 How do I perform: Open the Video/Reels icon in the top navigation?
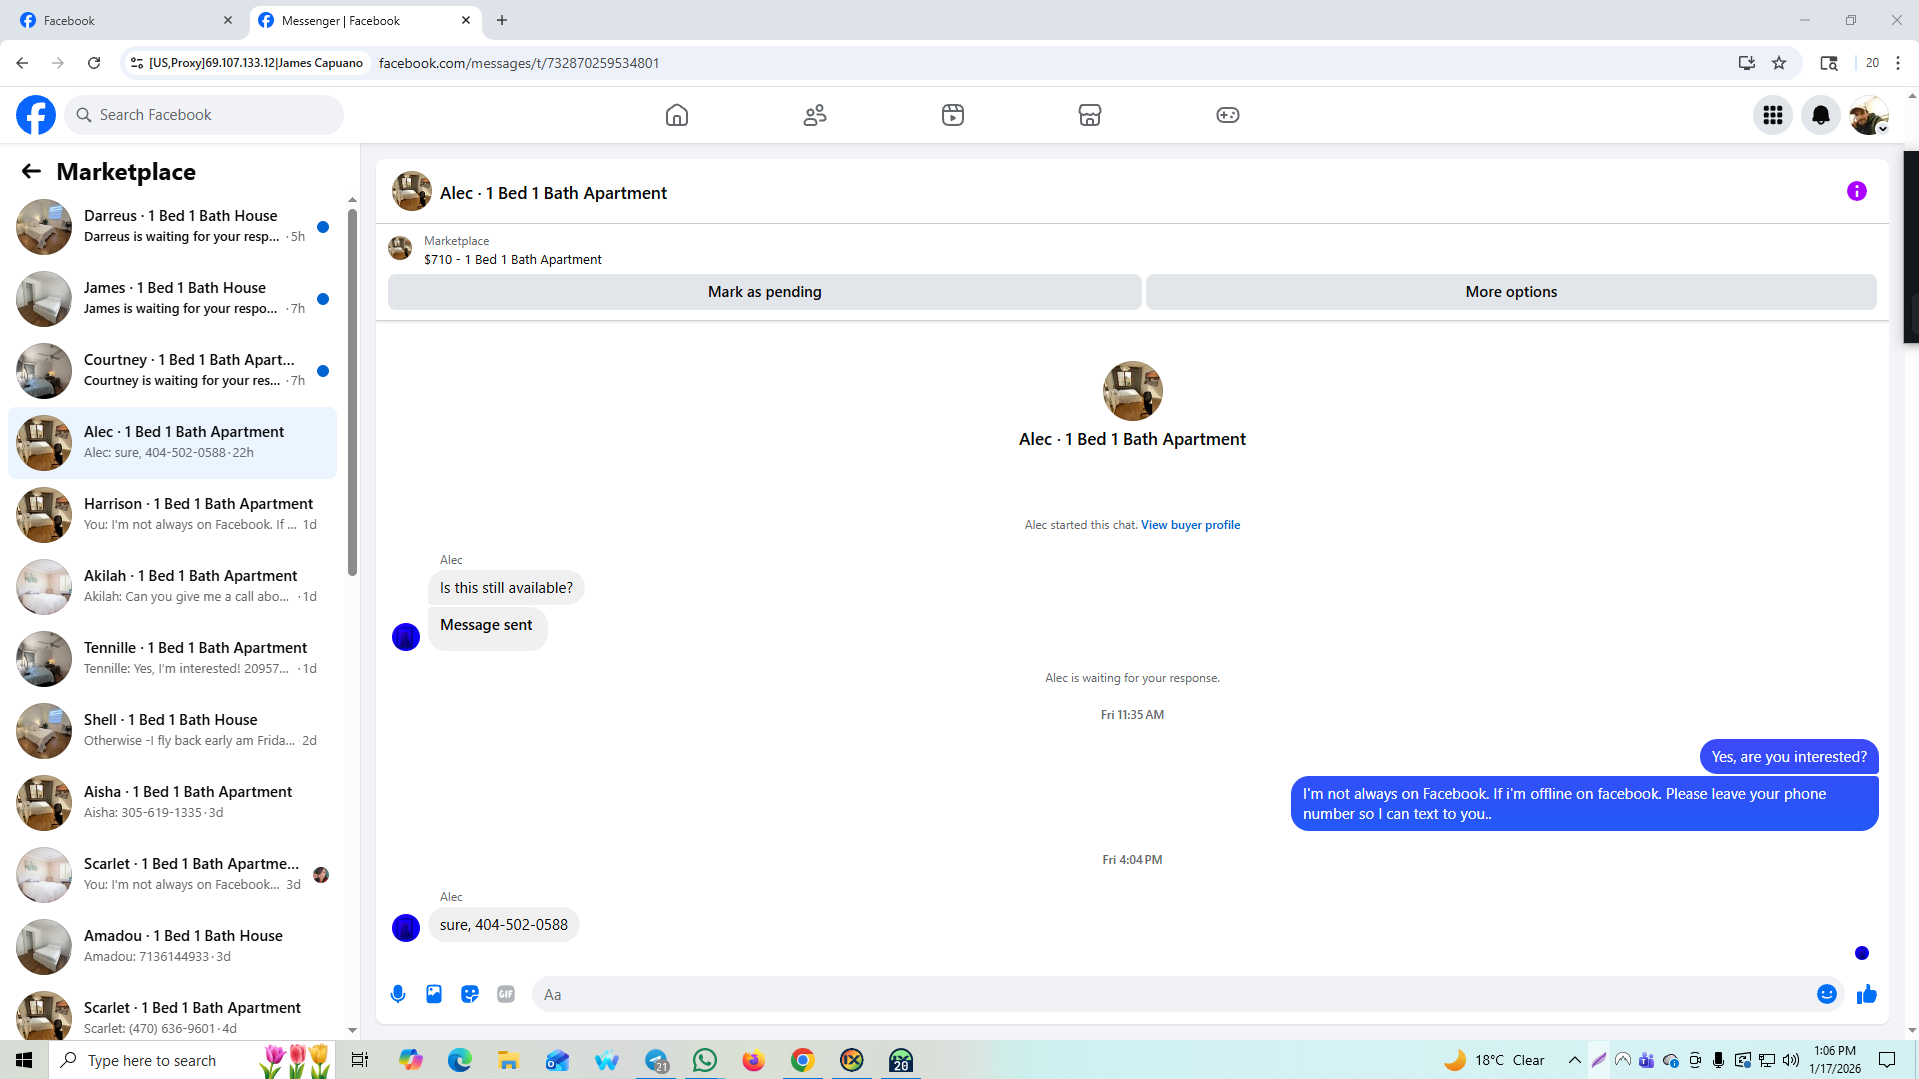click(953, 115)
